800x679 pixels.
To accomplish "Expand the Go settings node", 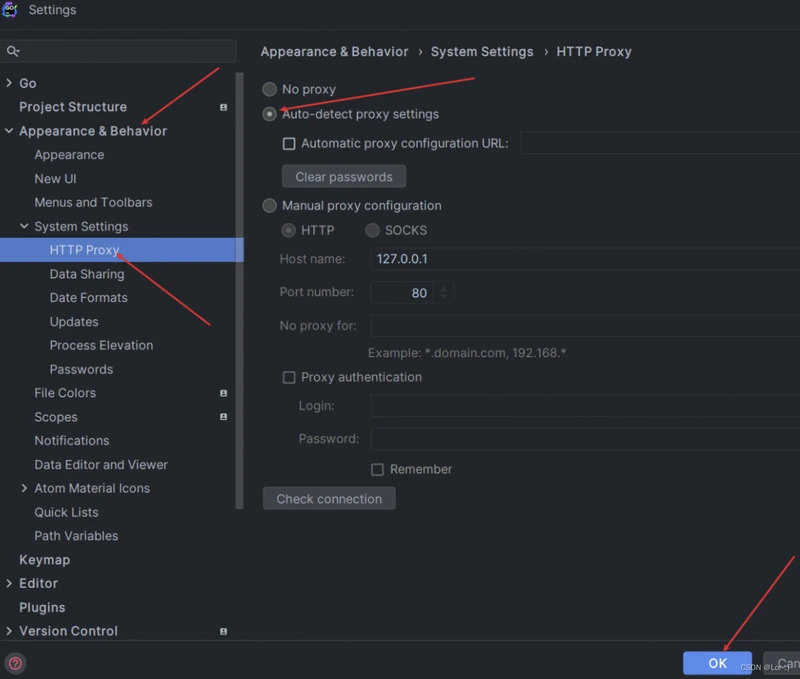I will (x=9, y=83).
